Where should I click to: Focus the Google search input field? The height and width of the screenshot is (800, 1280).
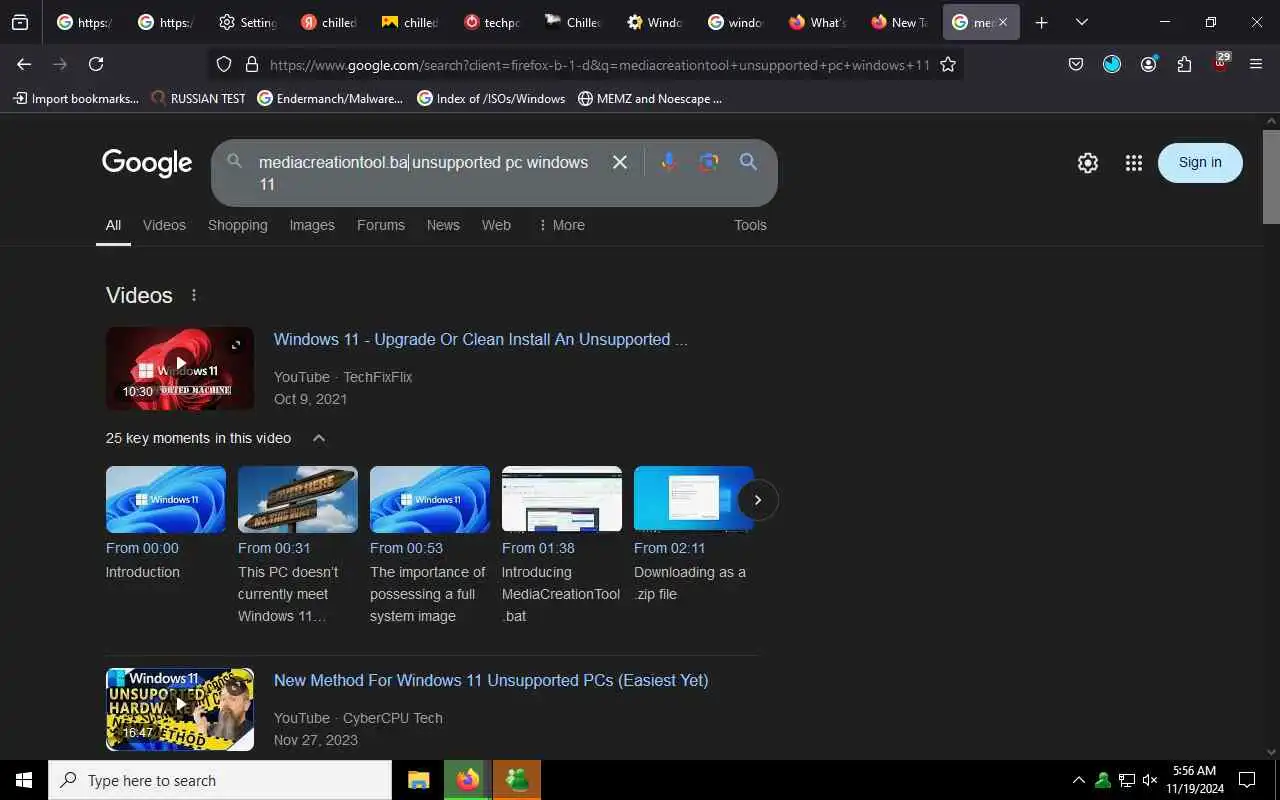pyautogui.click(x=424, y=172)
